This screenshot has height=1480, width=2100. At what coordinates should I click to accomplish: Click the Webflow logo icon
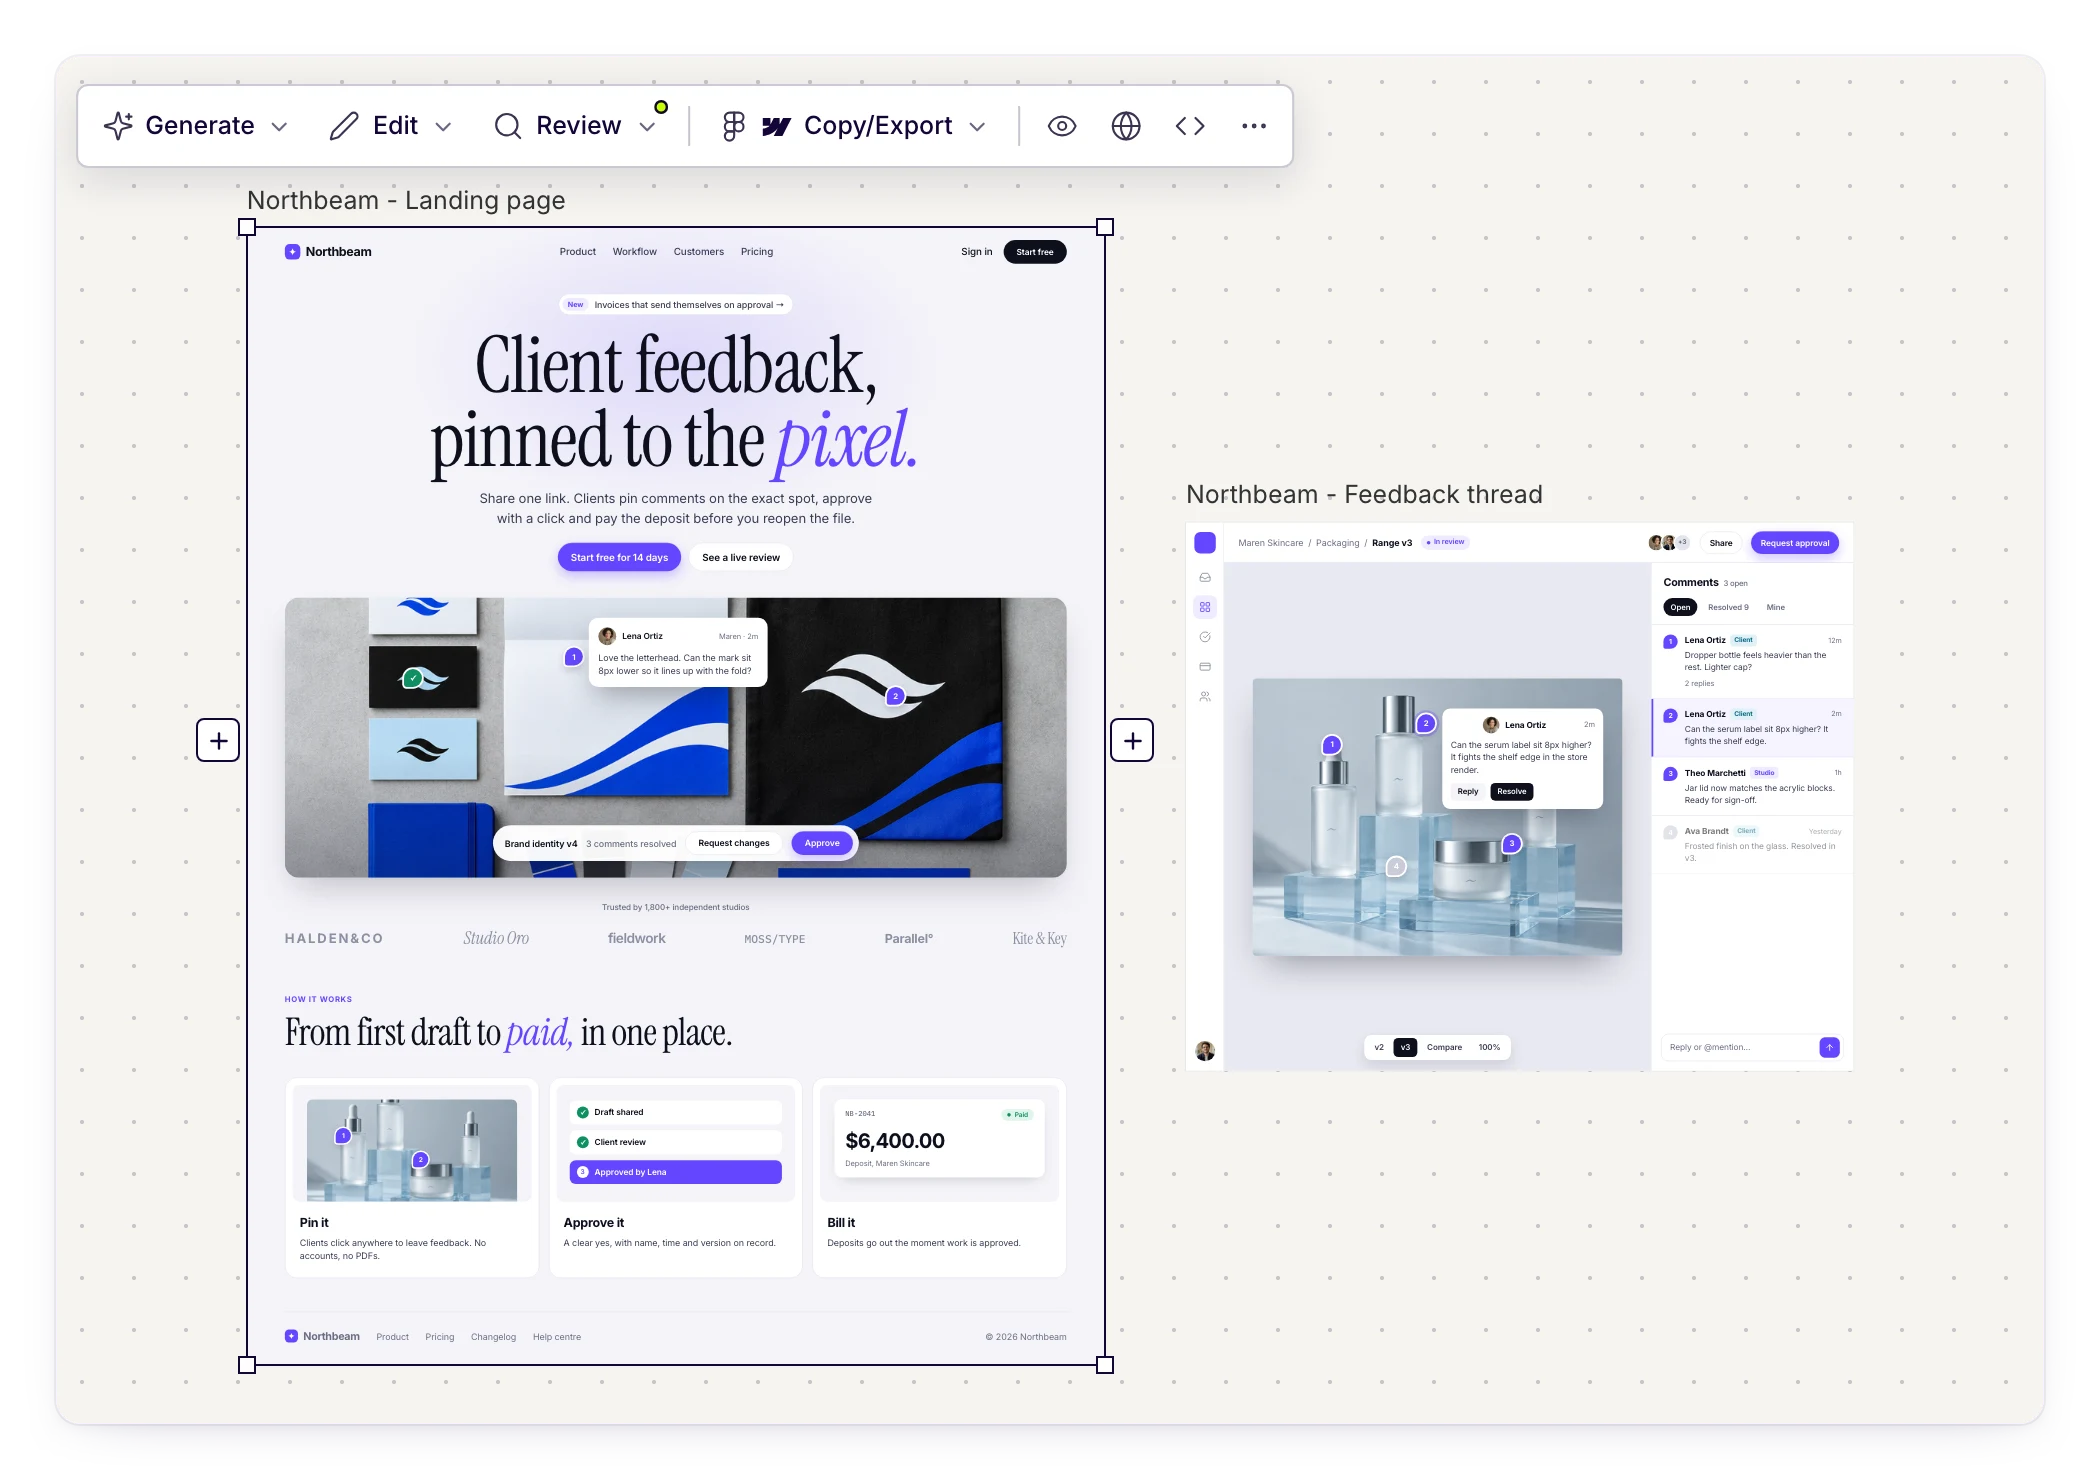[776, 126]
